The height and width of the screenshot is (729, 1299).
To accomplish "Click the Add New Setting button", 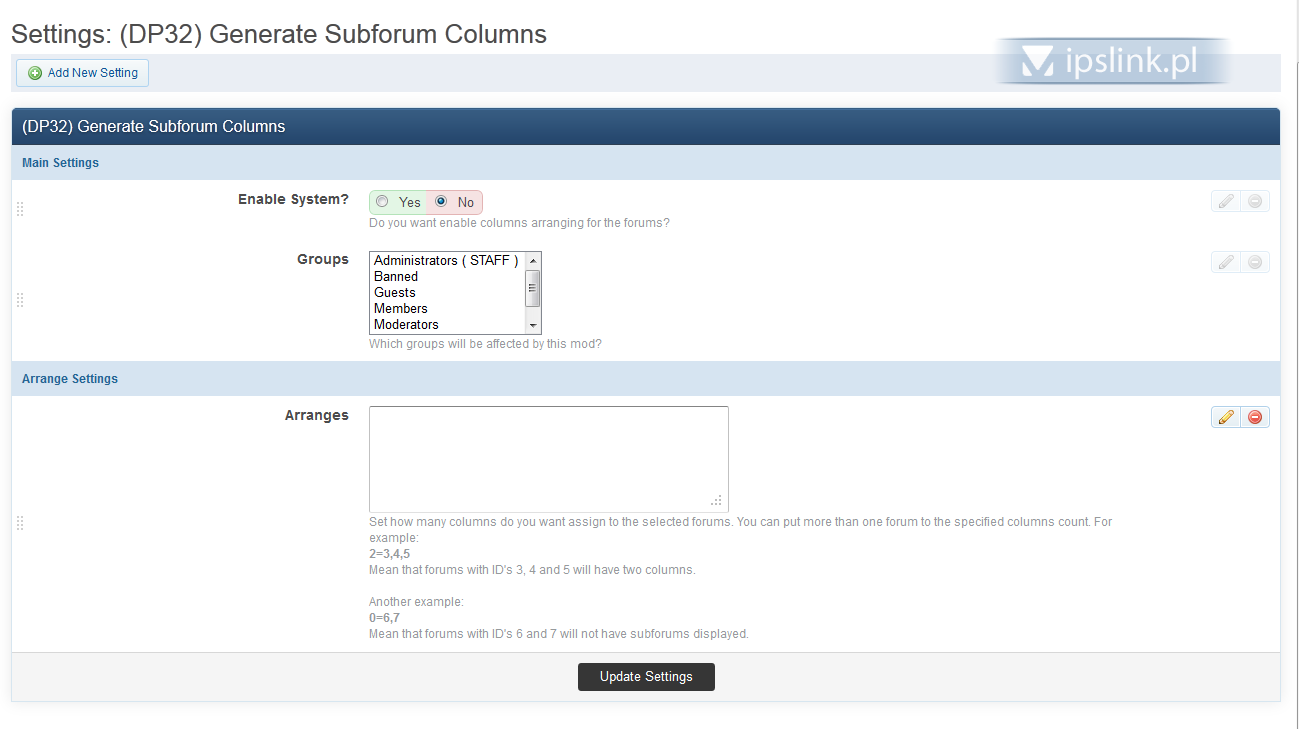I will click(x=83, y=73).
